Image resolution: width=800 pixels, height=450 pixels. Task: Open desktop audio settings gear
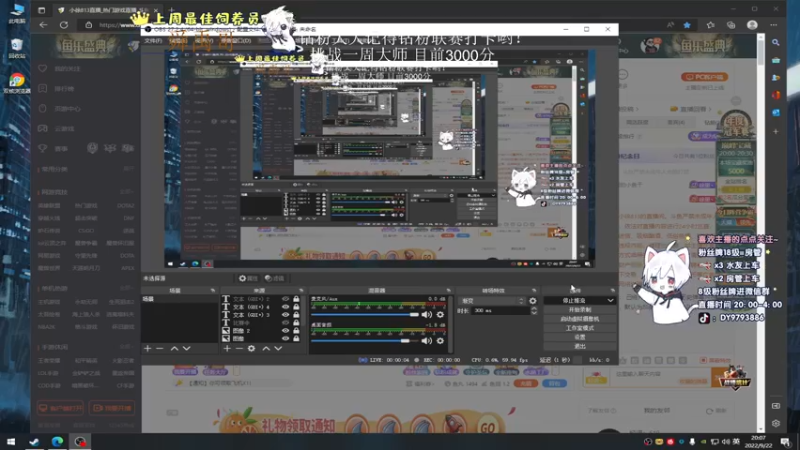440,340
